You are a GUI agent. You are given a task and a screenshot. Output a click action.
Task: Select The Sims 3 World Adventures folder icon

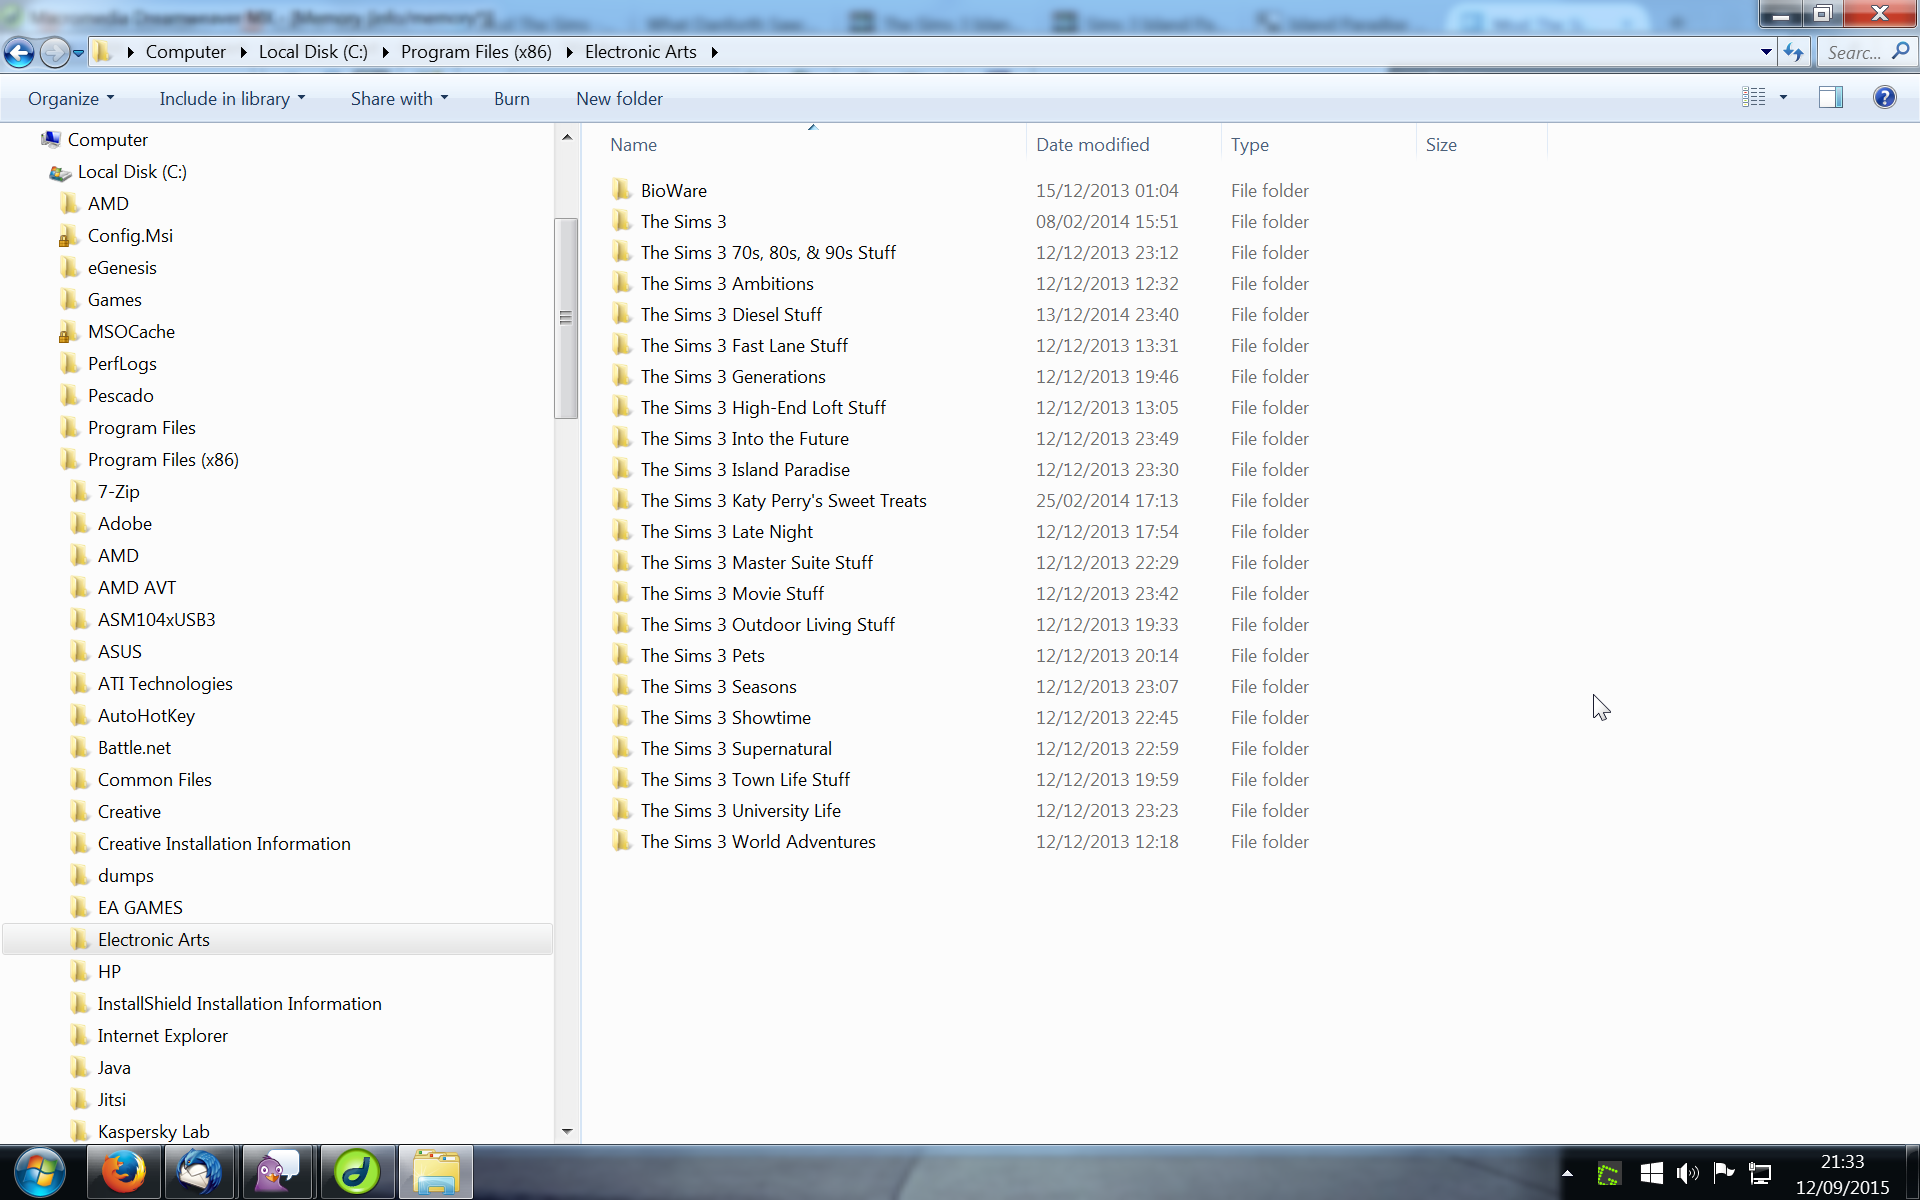621,840
